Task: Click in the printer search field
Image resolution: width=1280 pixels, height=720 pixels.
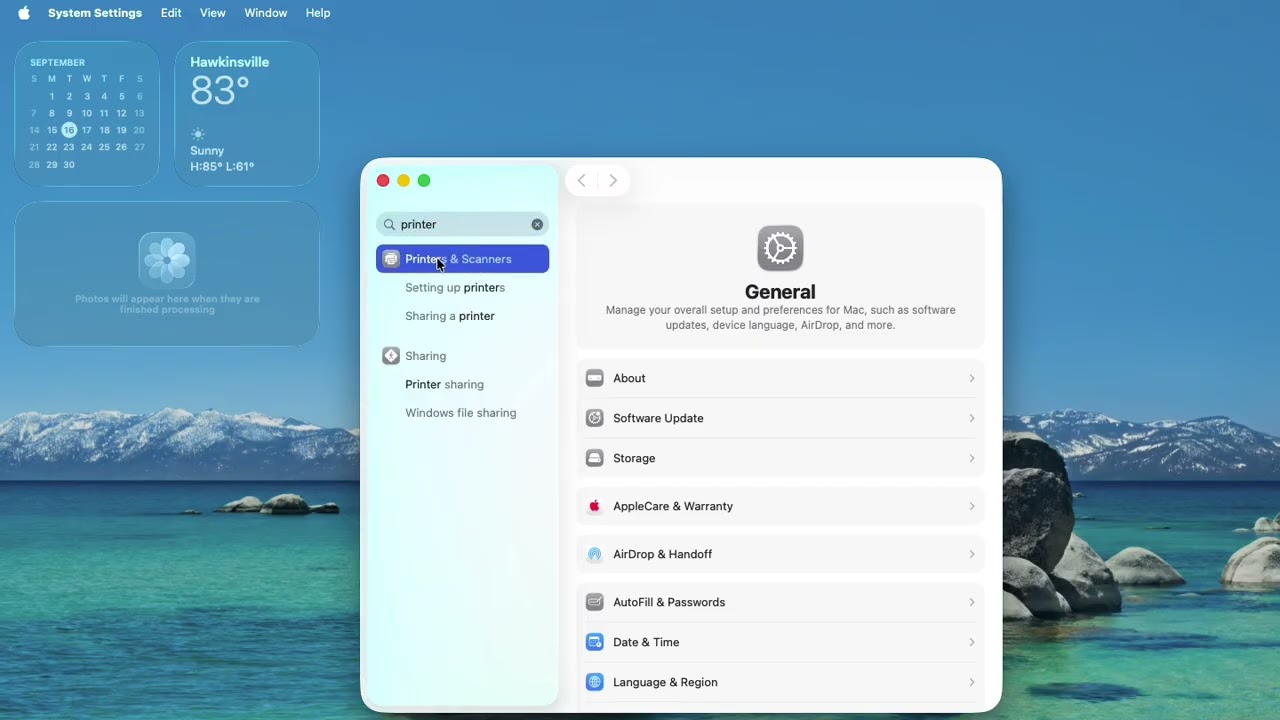Action: point(462,224)
